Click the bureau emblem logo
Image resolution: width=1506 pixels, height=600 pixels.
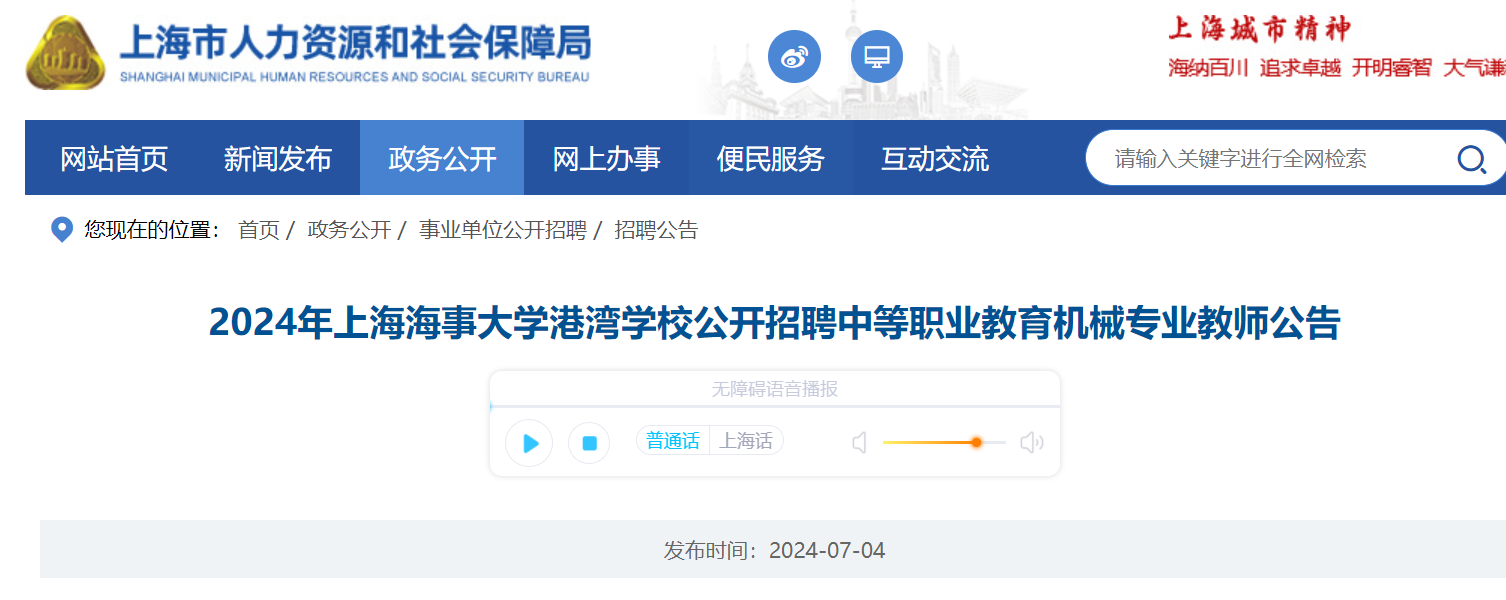(x=65, y=54)
